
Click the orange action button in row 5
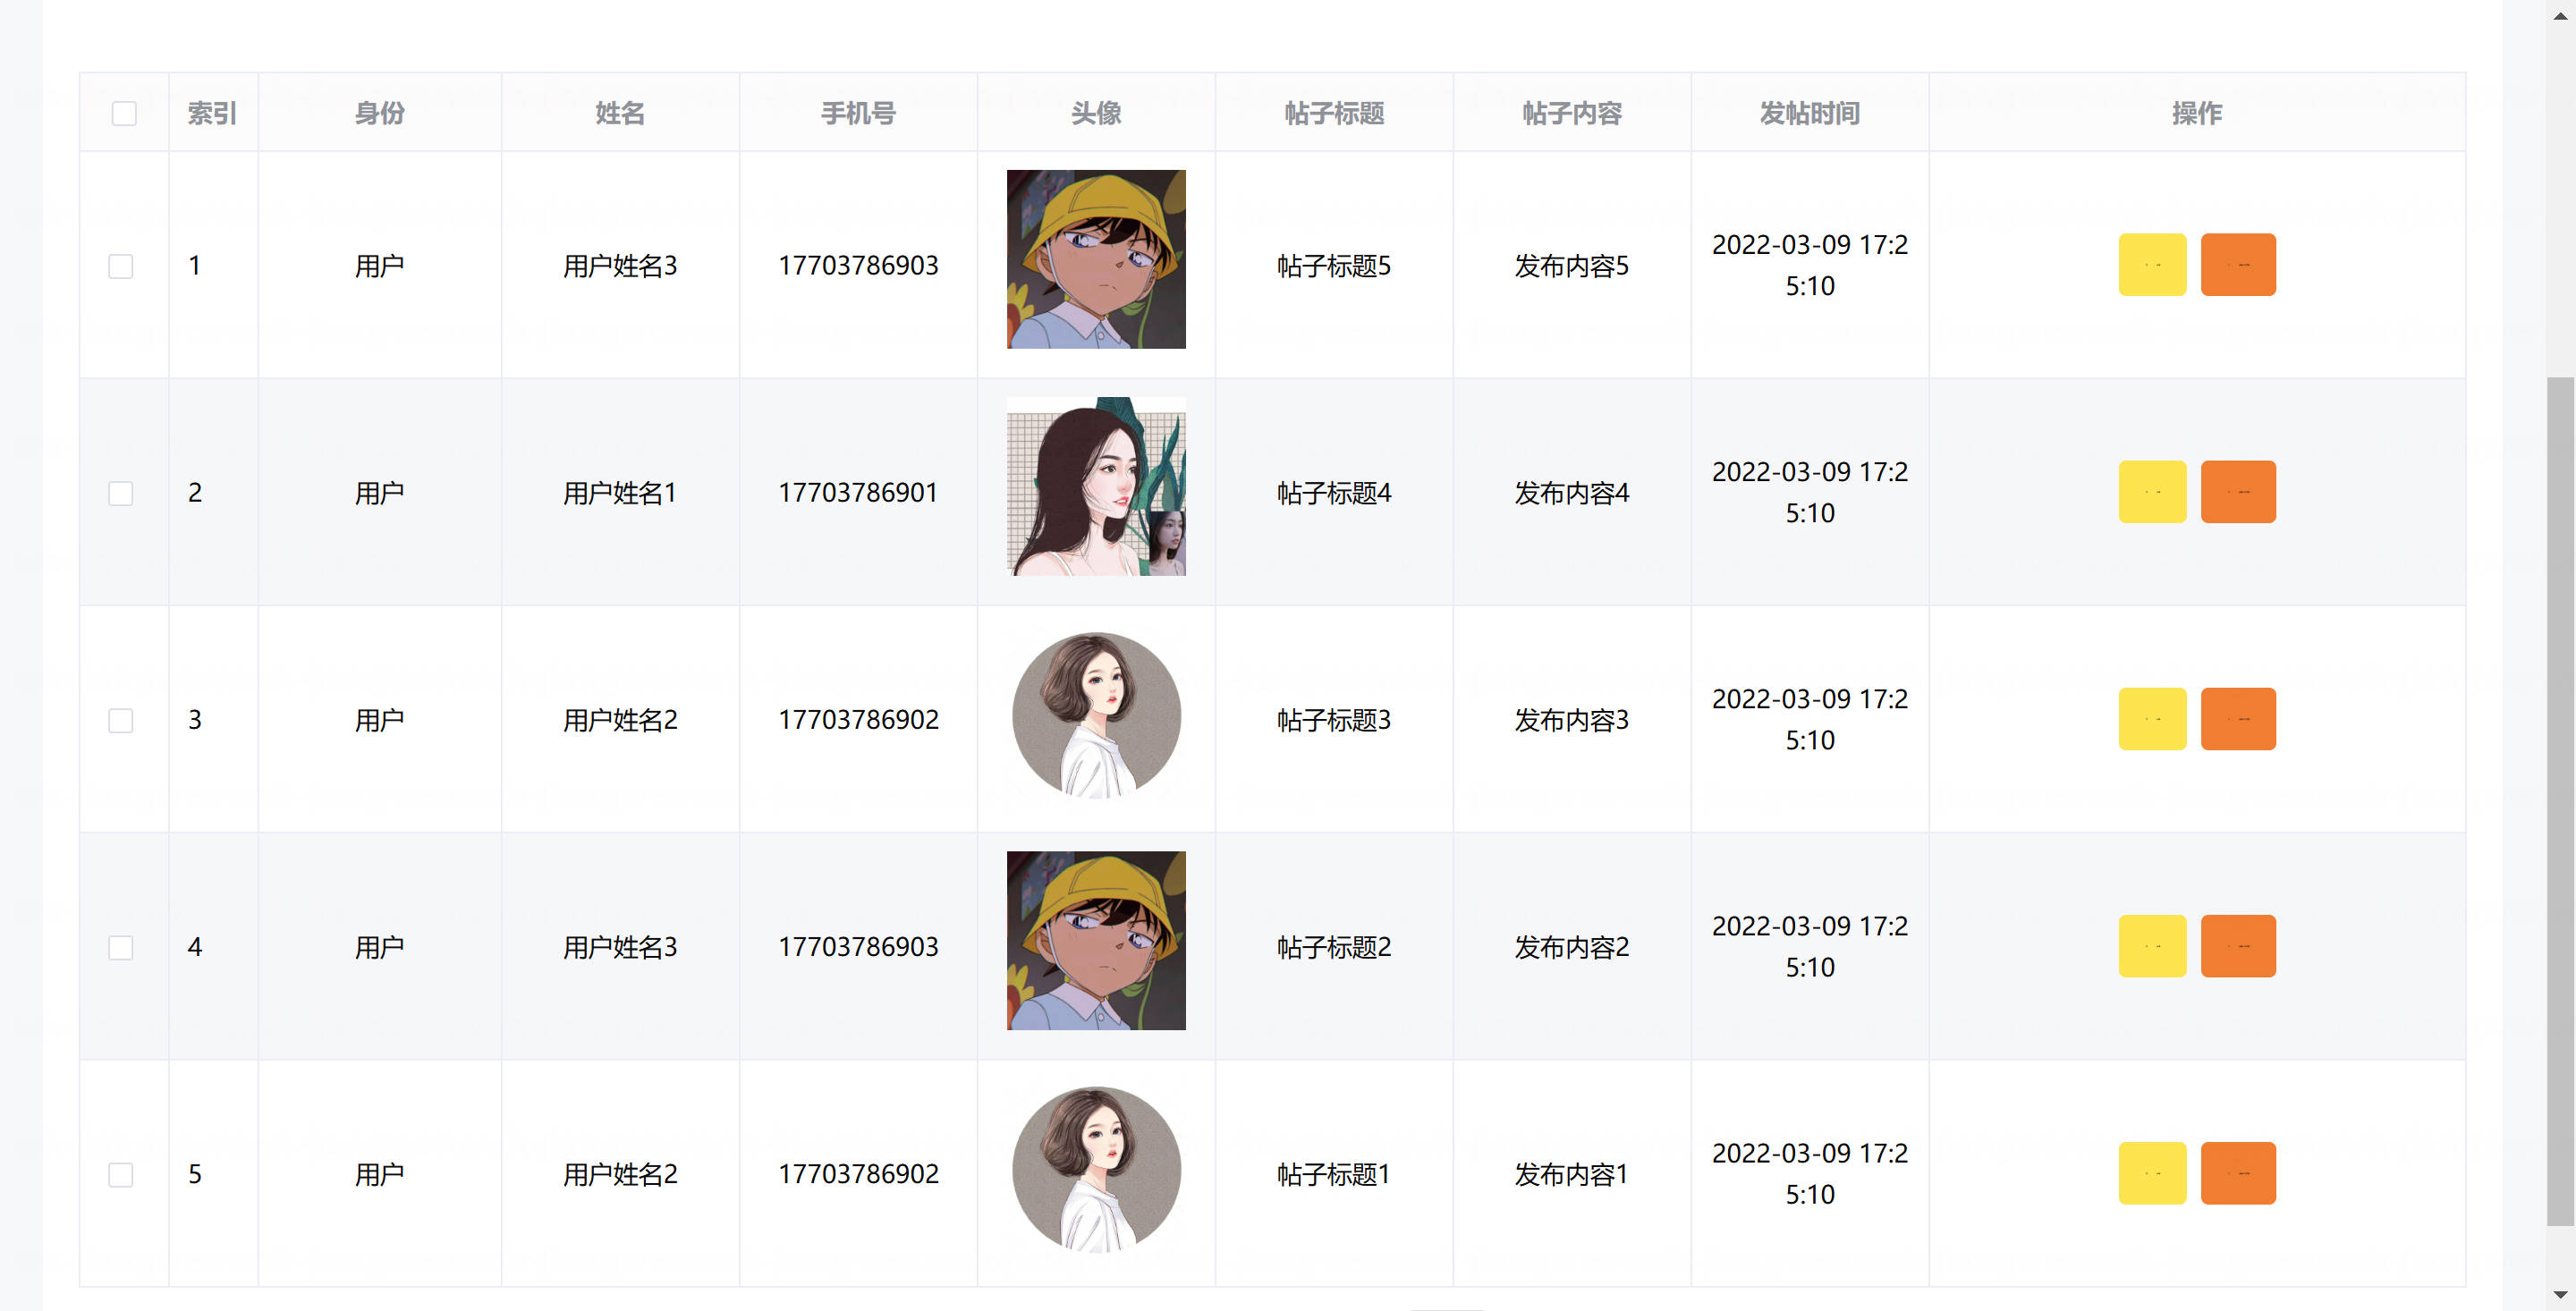click(x=2238, y=1173)
